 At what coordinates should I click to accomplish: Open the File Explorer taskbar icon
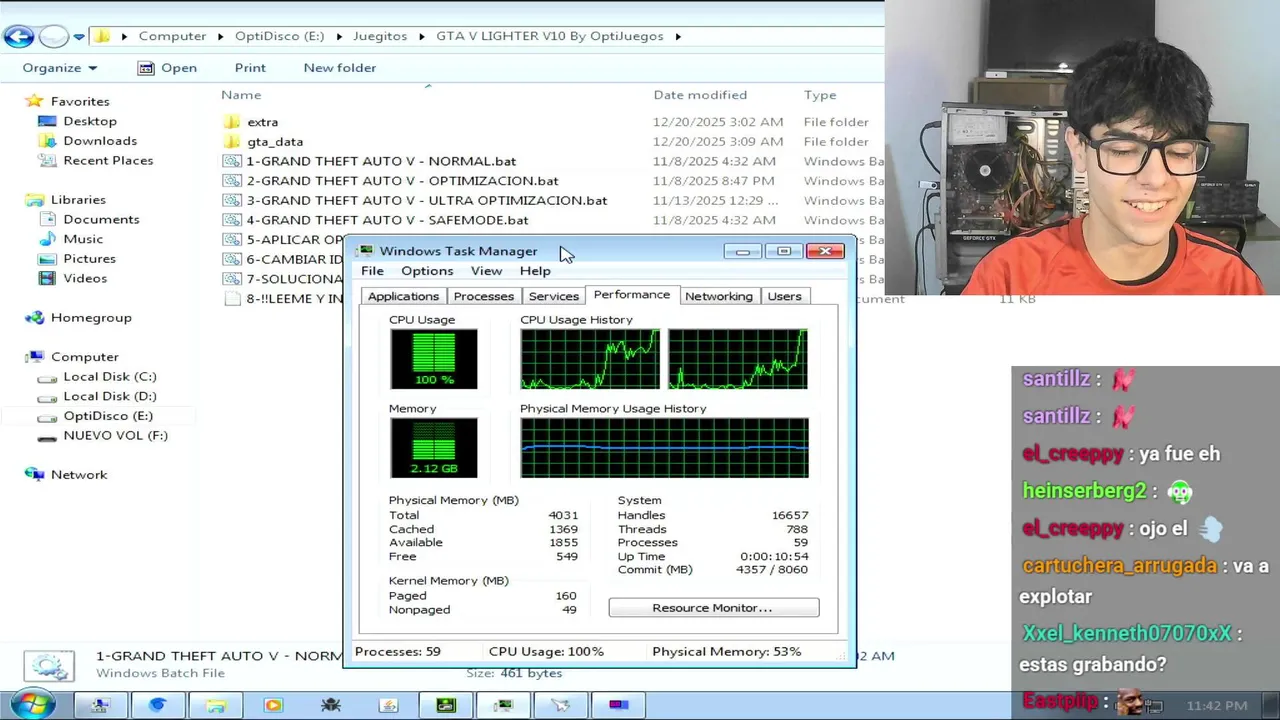coord(215,705)
